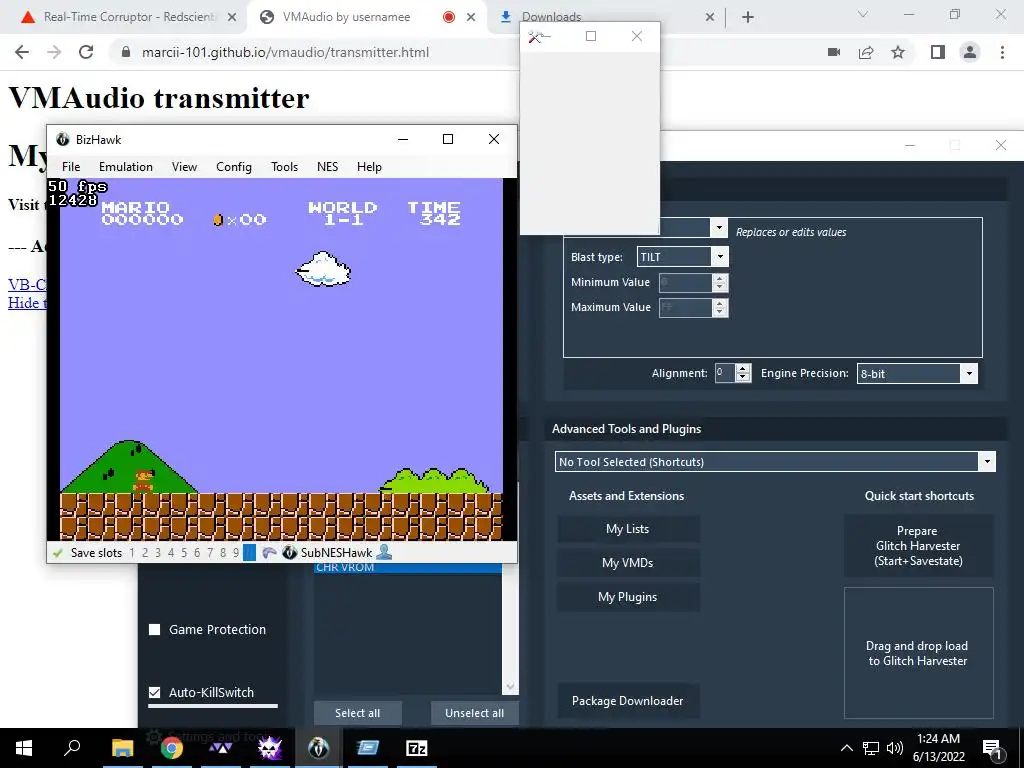This screenshot has width=1024, height=768.
Task: Open File Explorer from the taskbar
Action: pyautogui.click(x=122, y=748)
